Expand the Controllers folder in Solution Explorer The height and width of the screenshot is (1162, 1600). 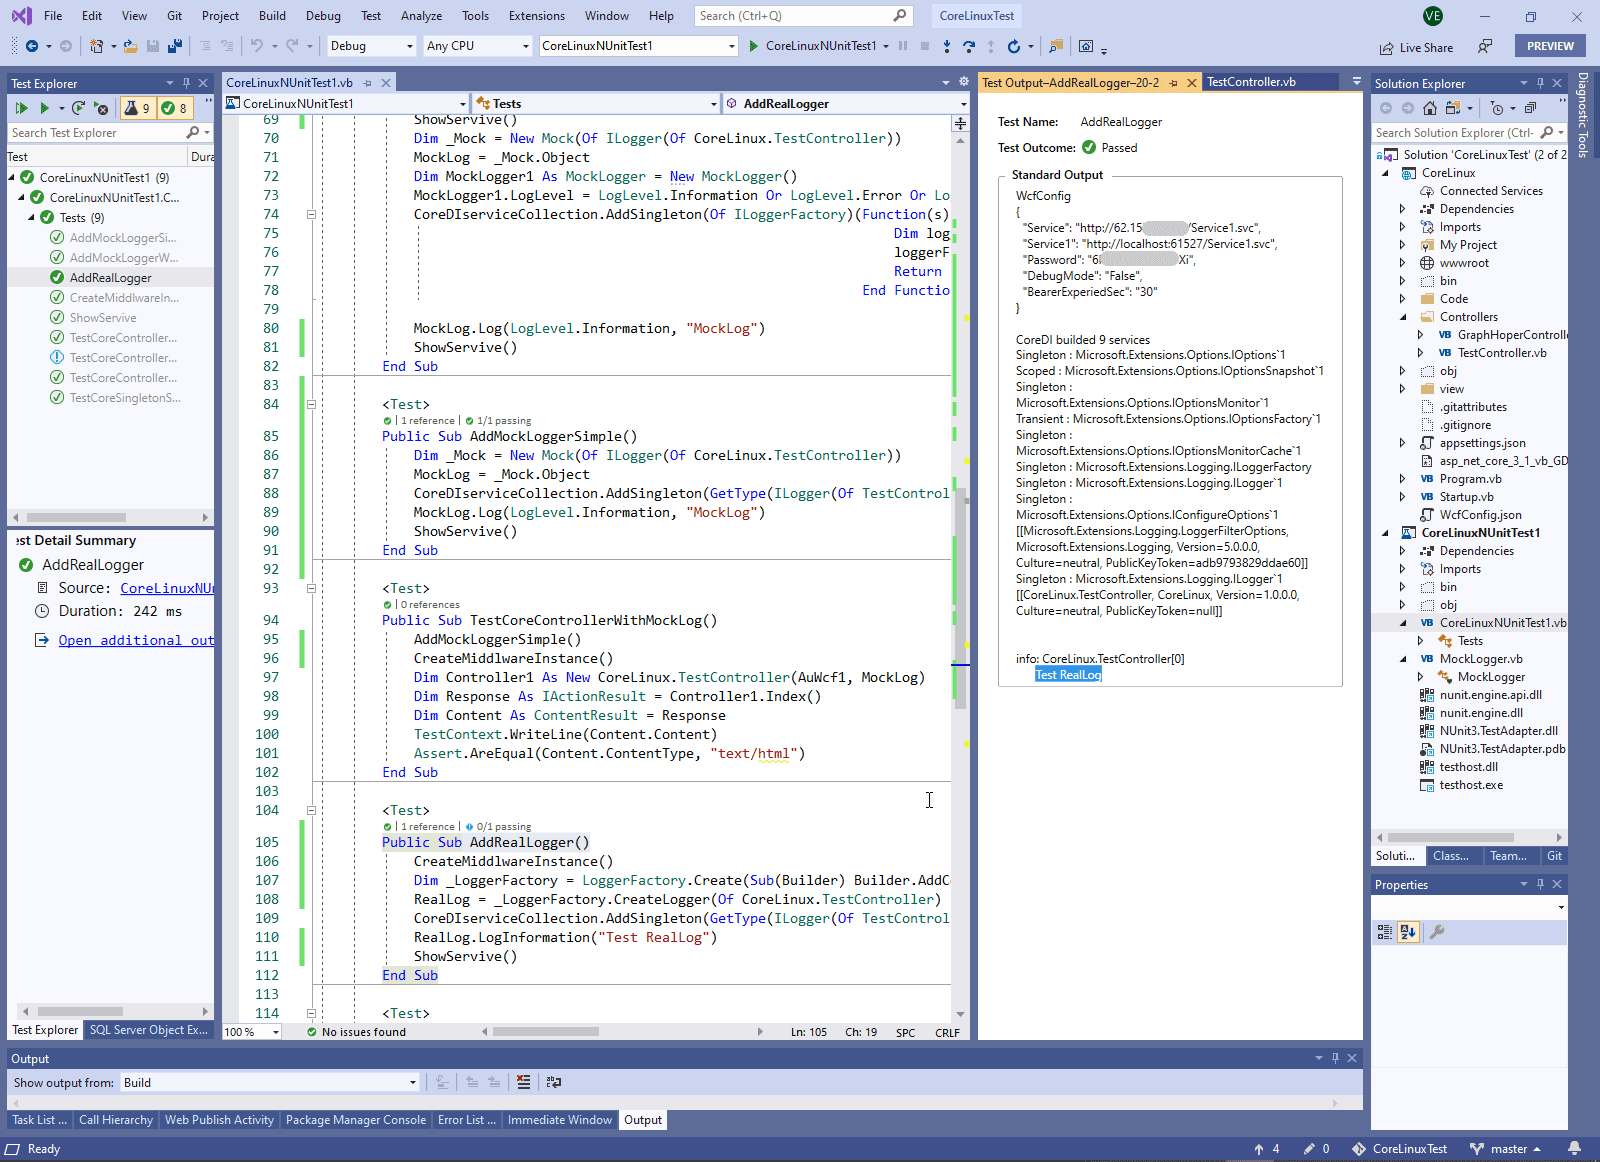pyautogui.click(x=1403, y=317)
